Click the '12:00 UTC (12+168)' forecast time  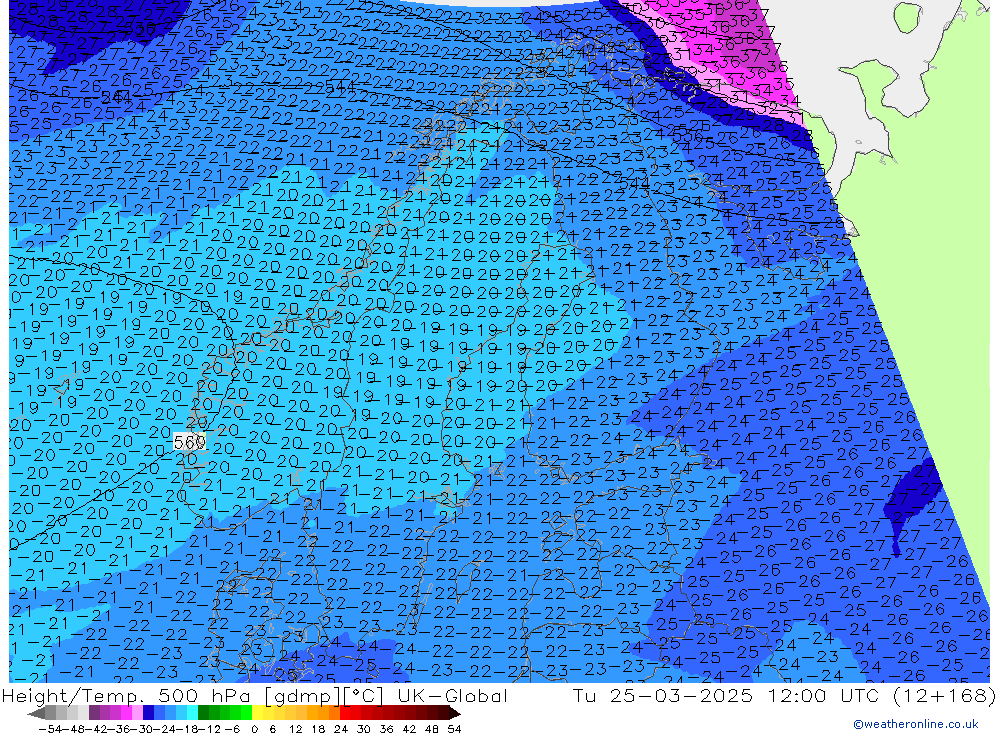(x=881, y=695)
